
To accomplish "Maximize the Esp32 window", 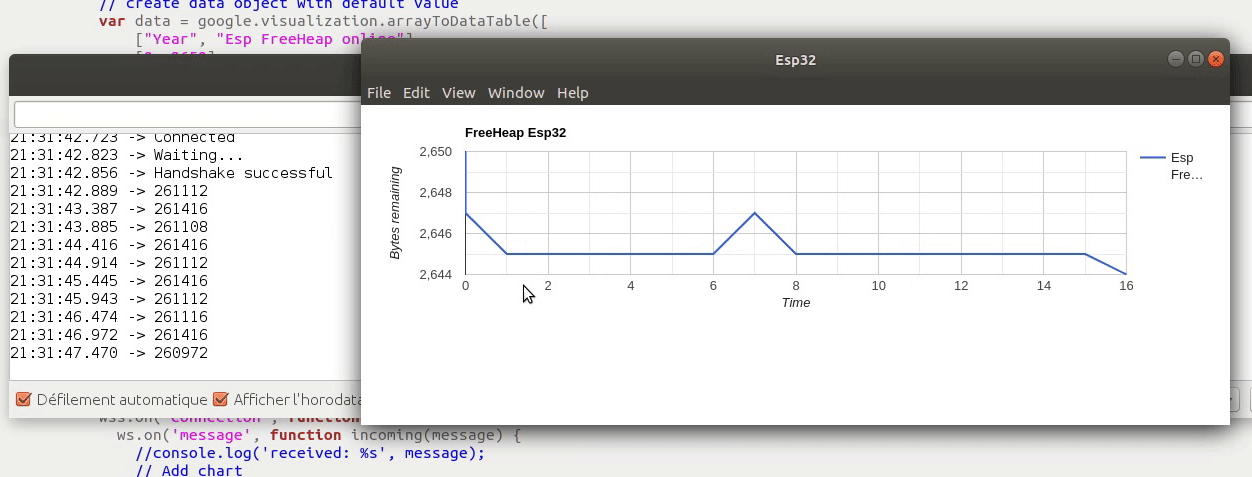I will pyautogui.click(x=1195, y=59).
